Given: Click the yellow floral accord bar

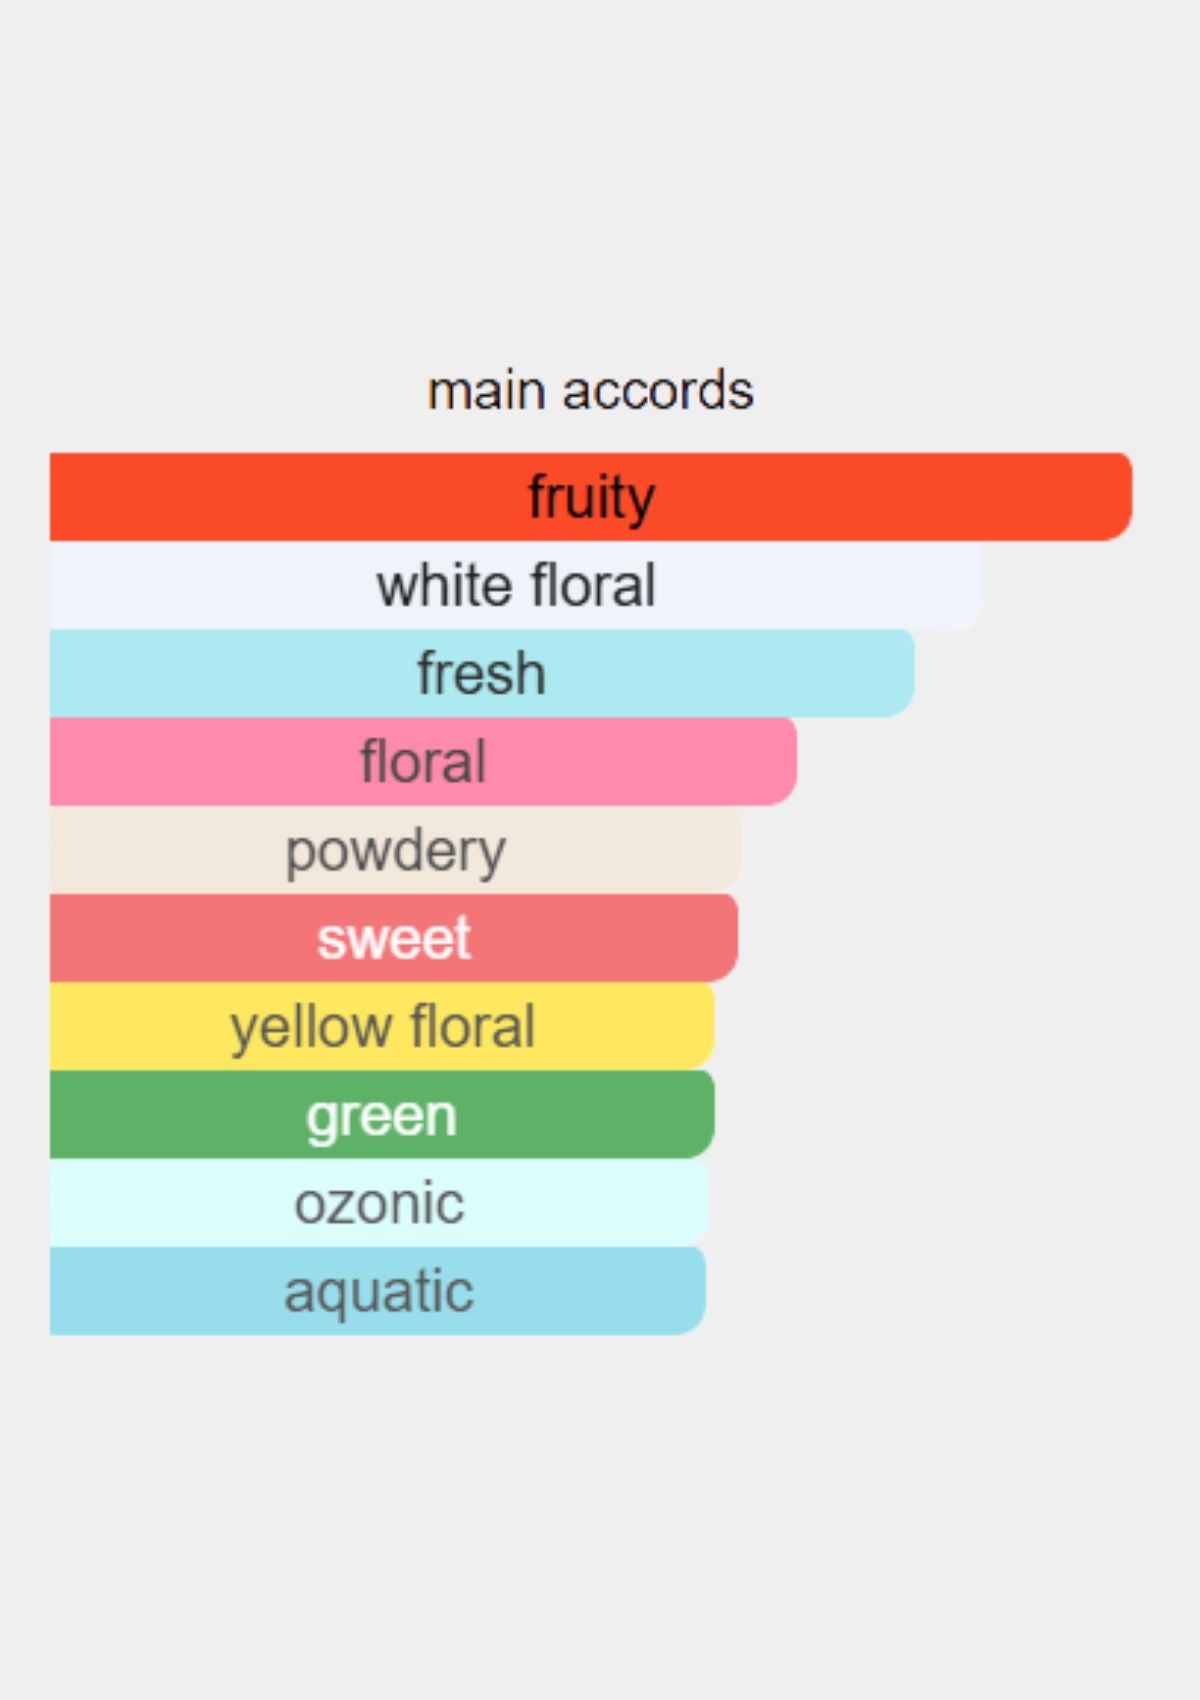Looking at the screenshot, I should (x=382, y=1026).
